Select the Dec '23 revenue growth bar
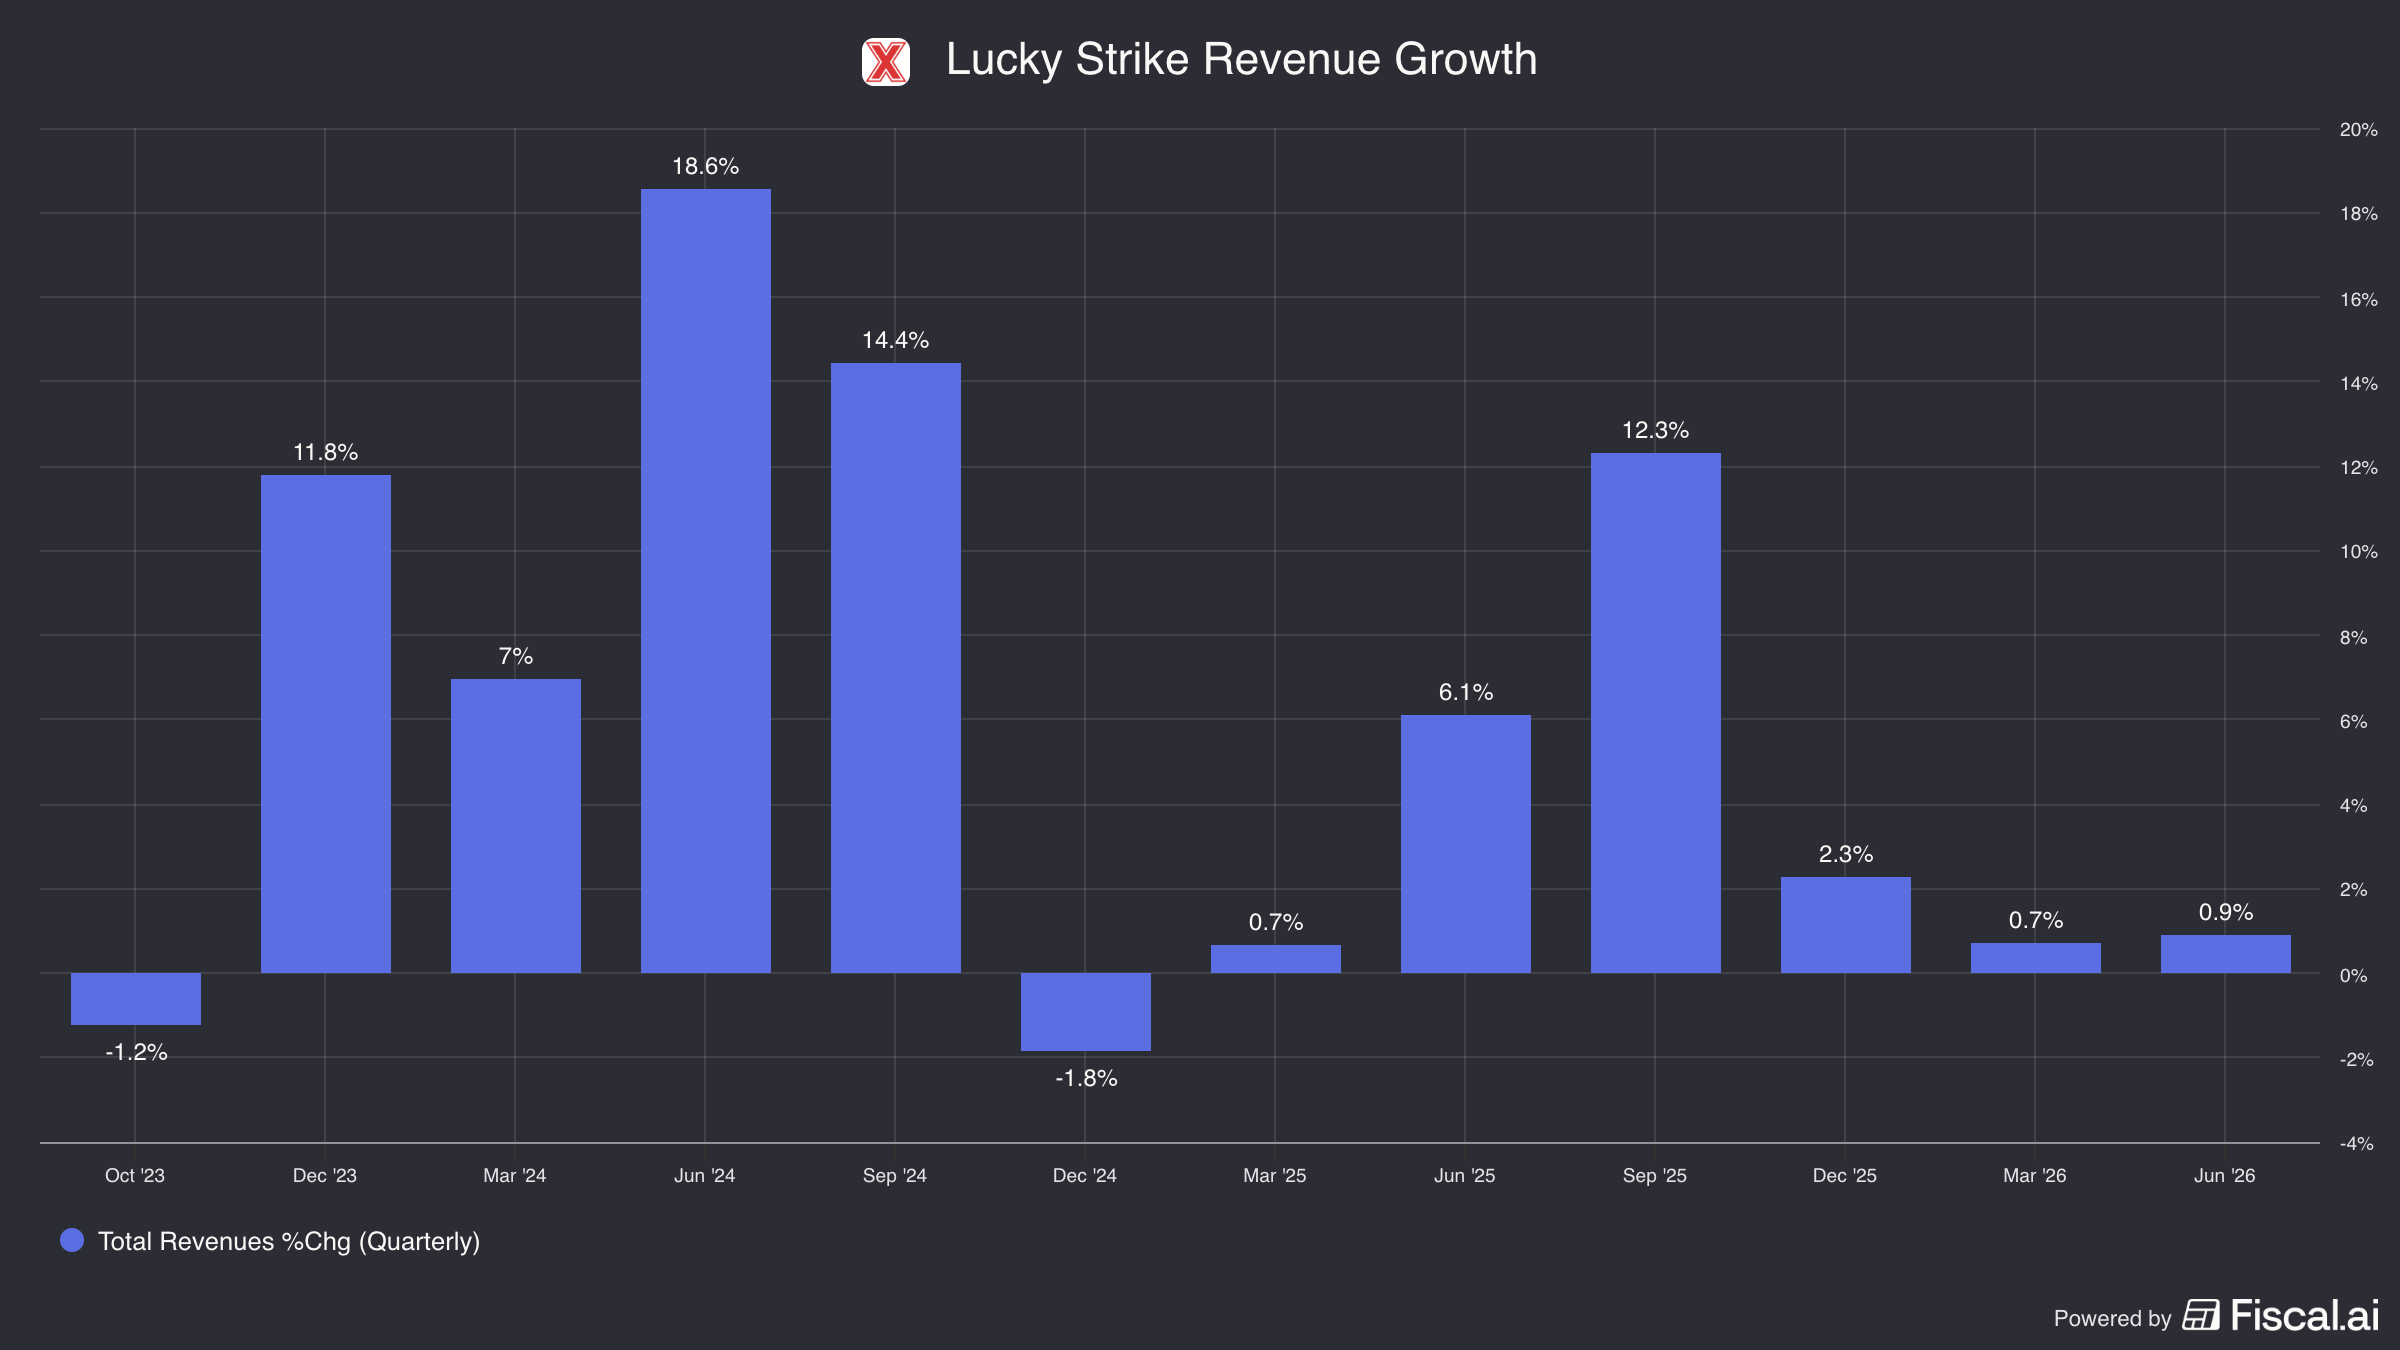Screen dimensions: 2400x1350 point(326,724)
